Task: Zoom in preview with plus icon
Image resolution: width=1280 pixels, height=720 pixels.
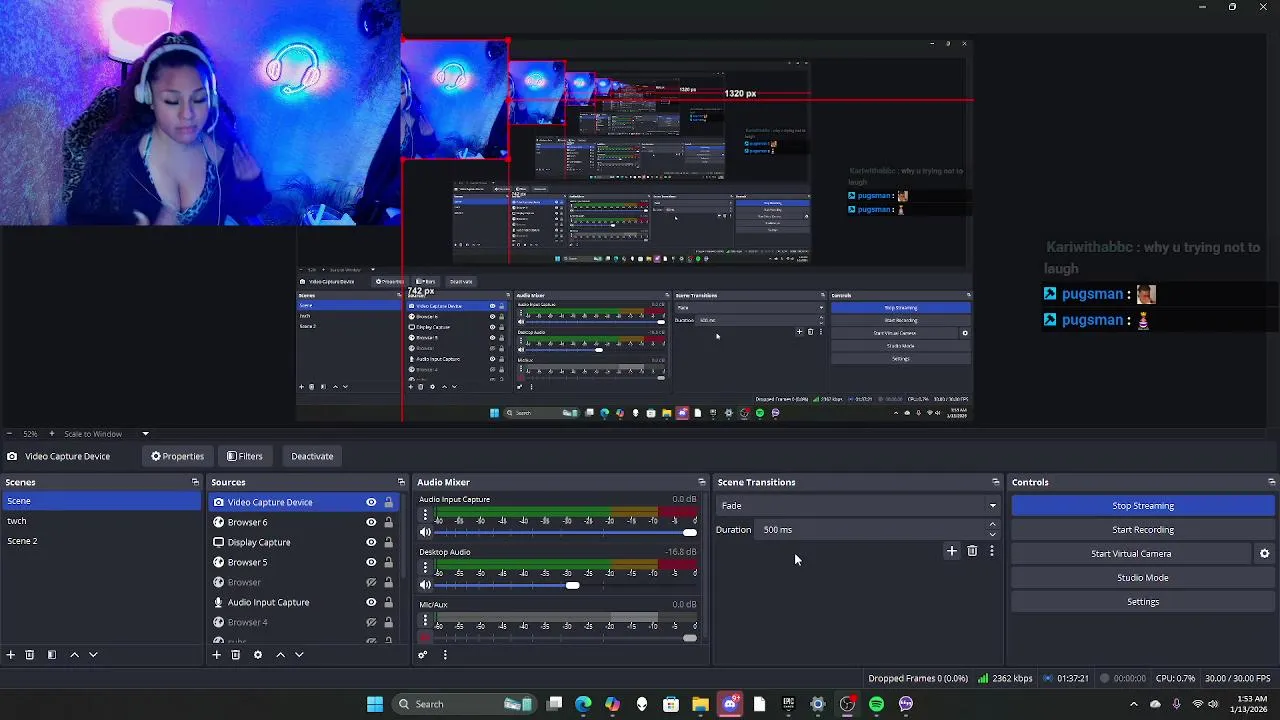Action: click(52, 434)
